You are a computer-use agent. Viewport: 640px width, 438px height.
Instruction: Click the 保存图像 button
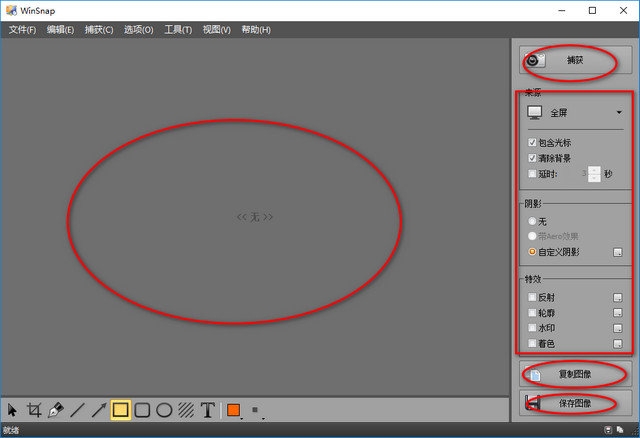(576, 403)
